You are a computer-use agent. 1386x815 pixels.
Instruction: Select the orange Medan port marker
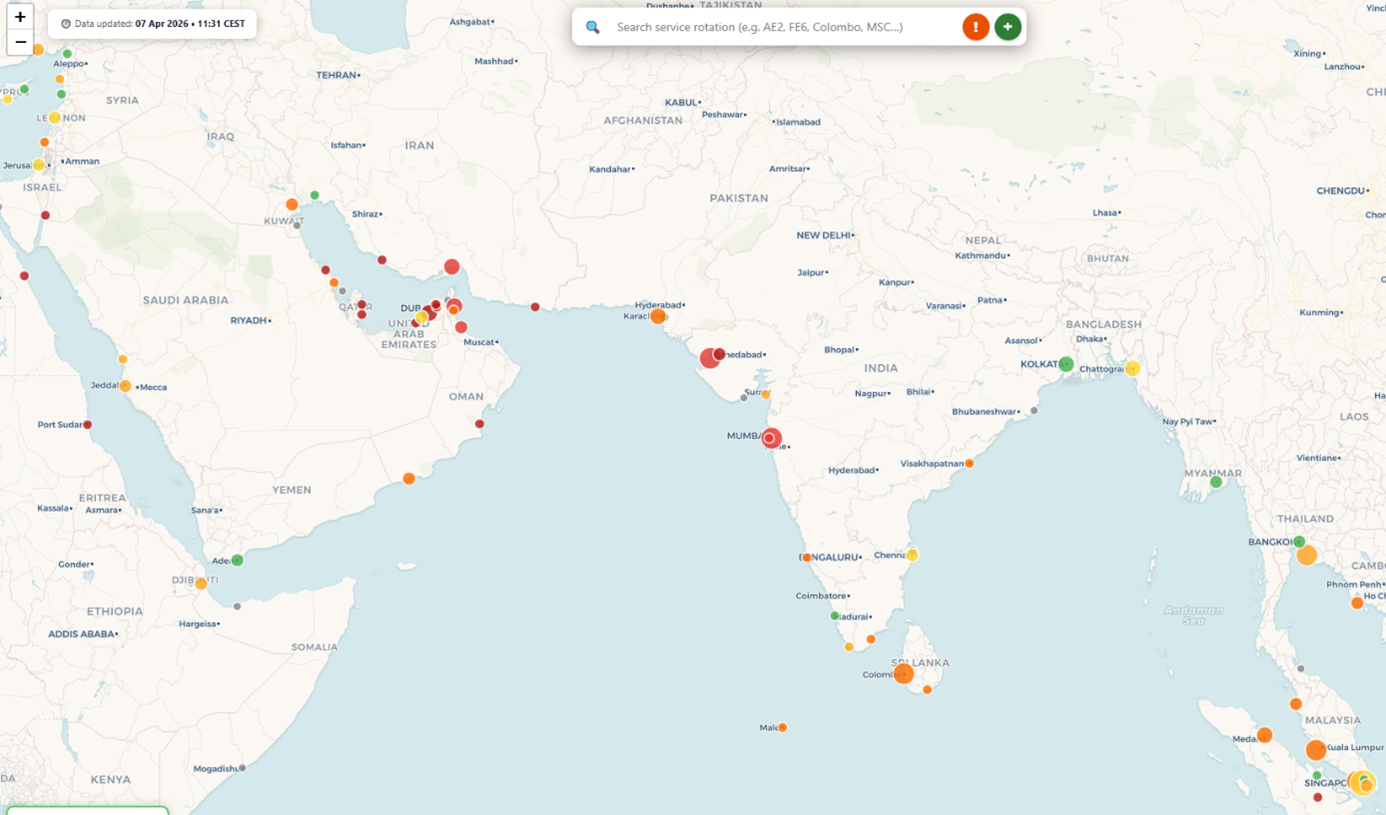pos(1265,735)
